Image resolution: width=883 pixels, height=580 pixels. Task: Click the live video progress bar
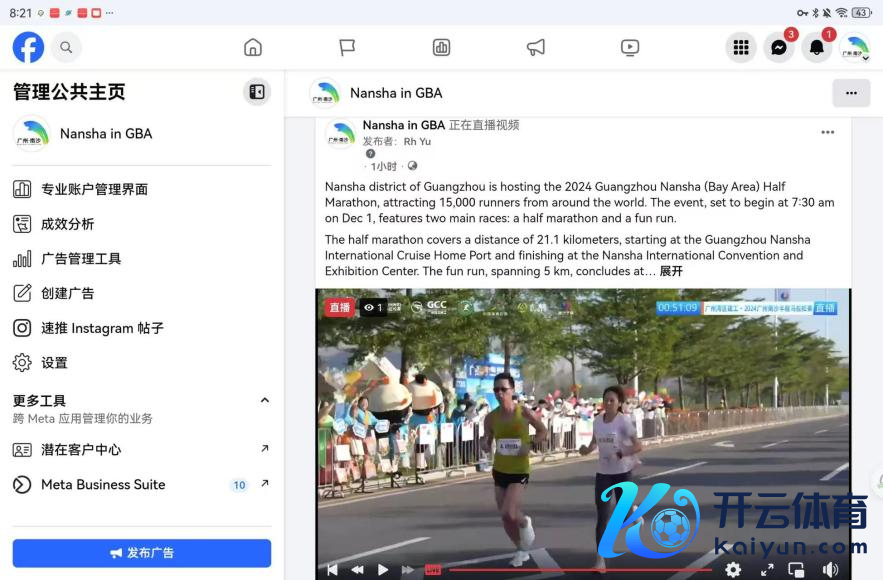click(580, 569)
